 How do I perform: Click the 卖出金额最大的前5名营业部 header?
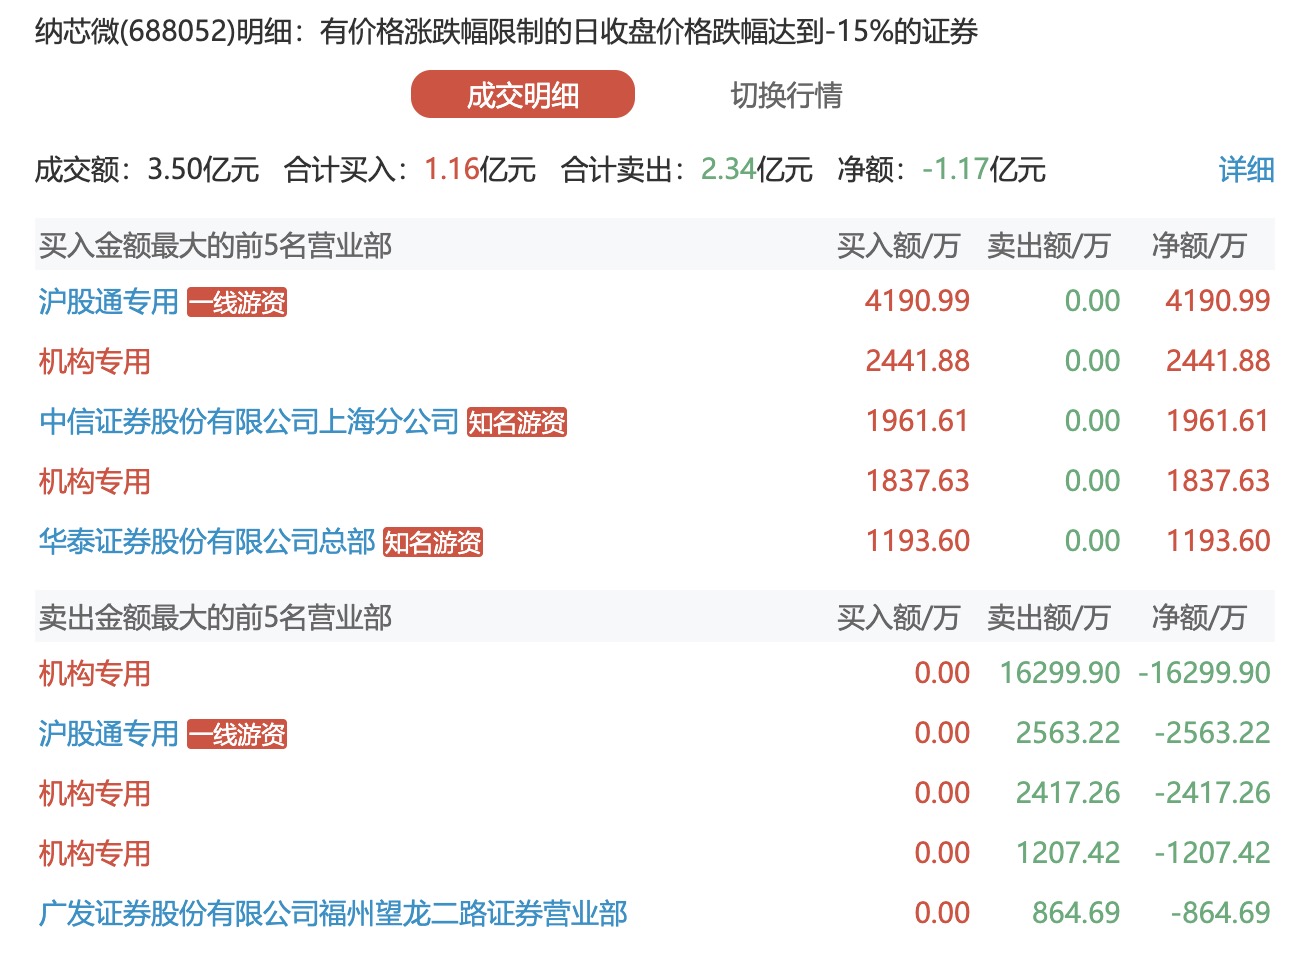click(x=215, y=617)
